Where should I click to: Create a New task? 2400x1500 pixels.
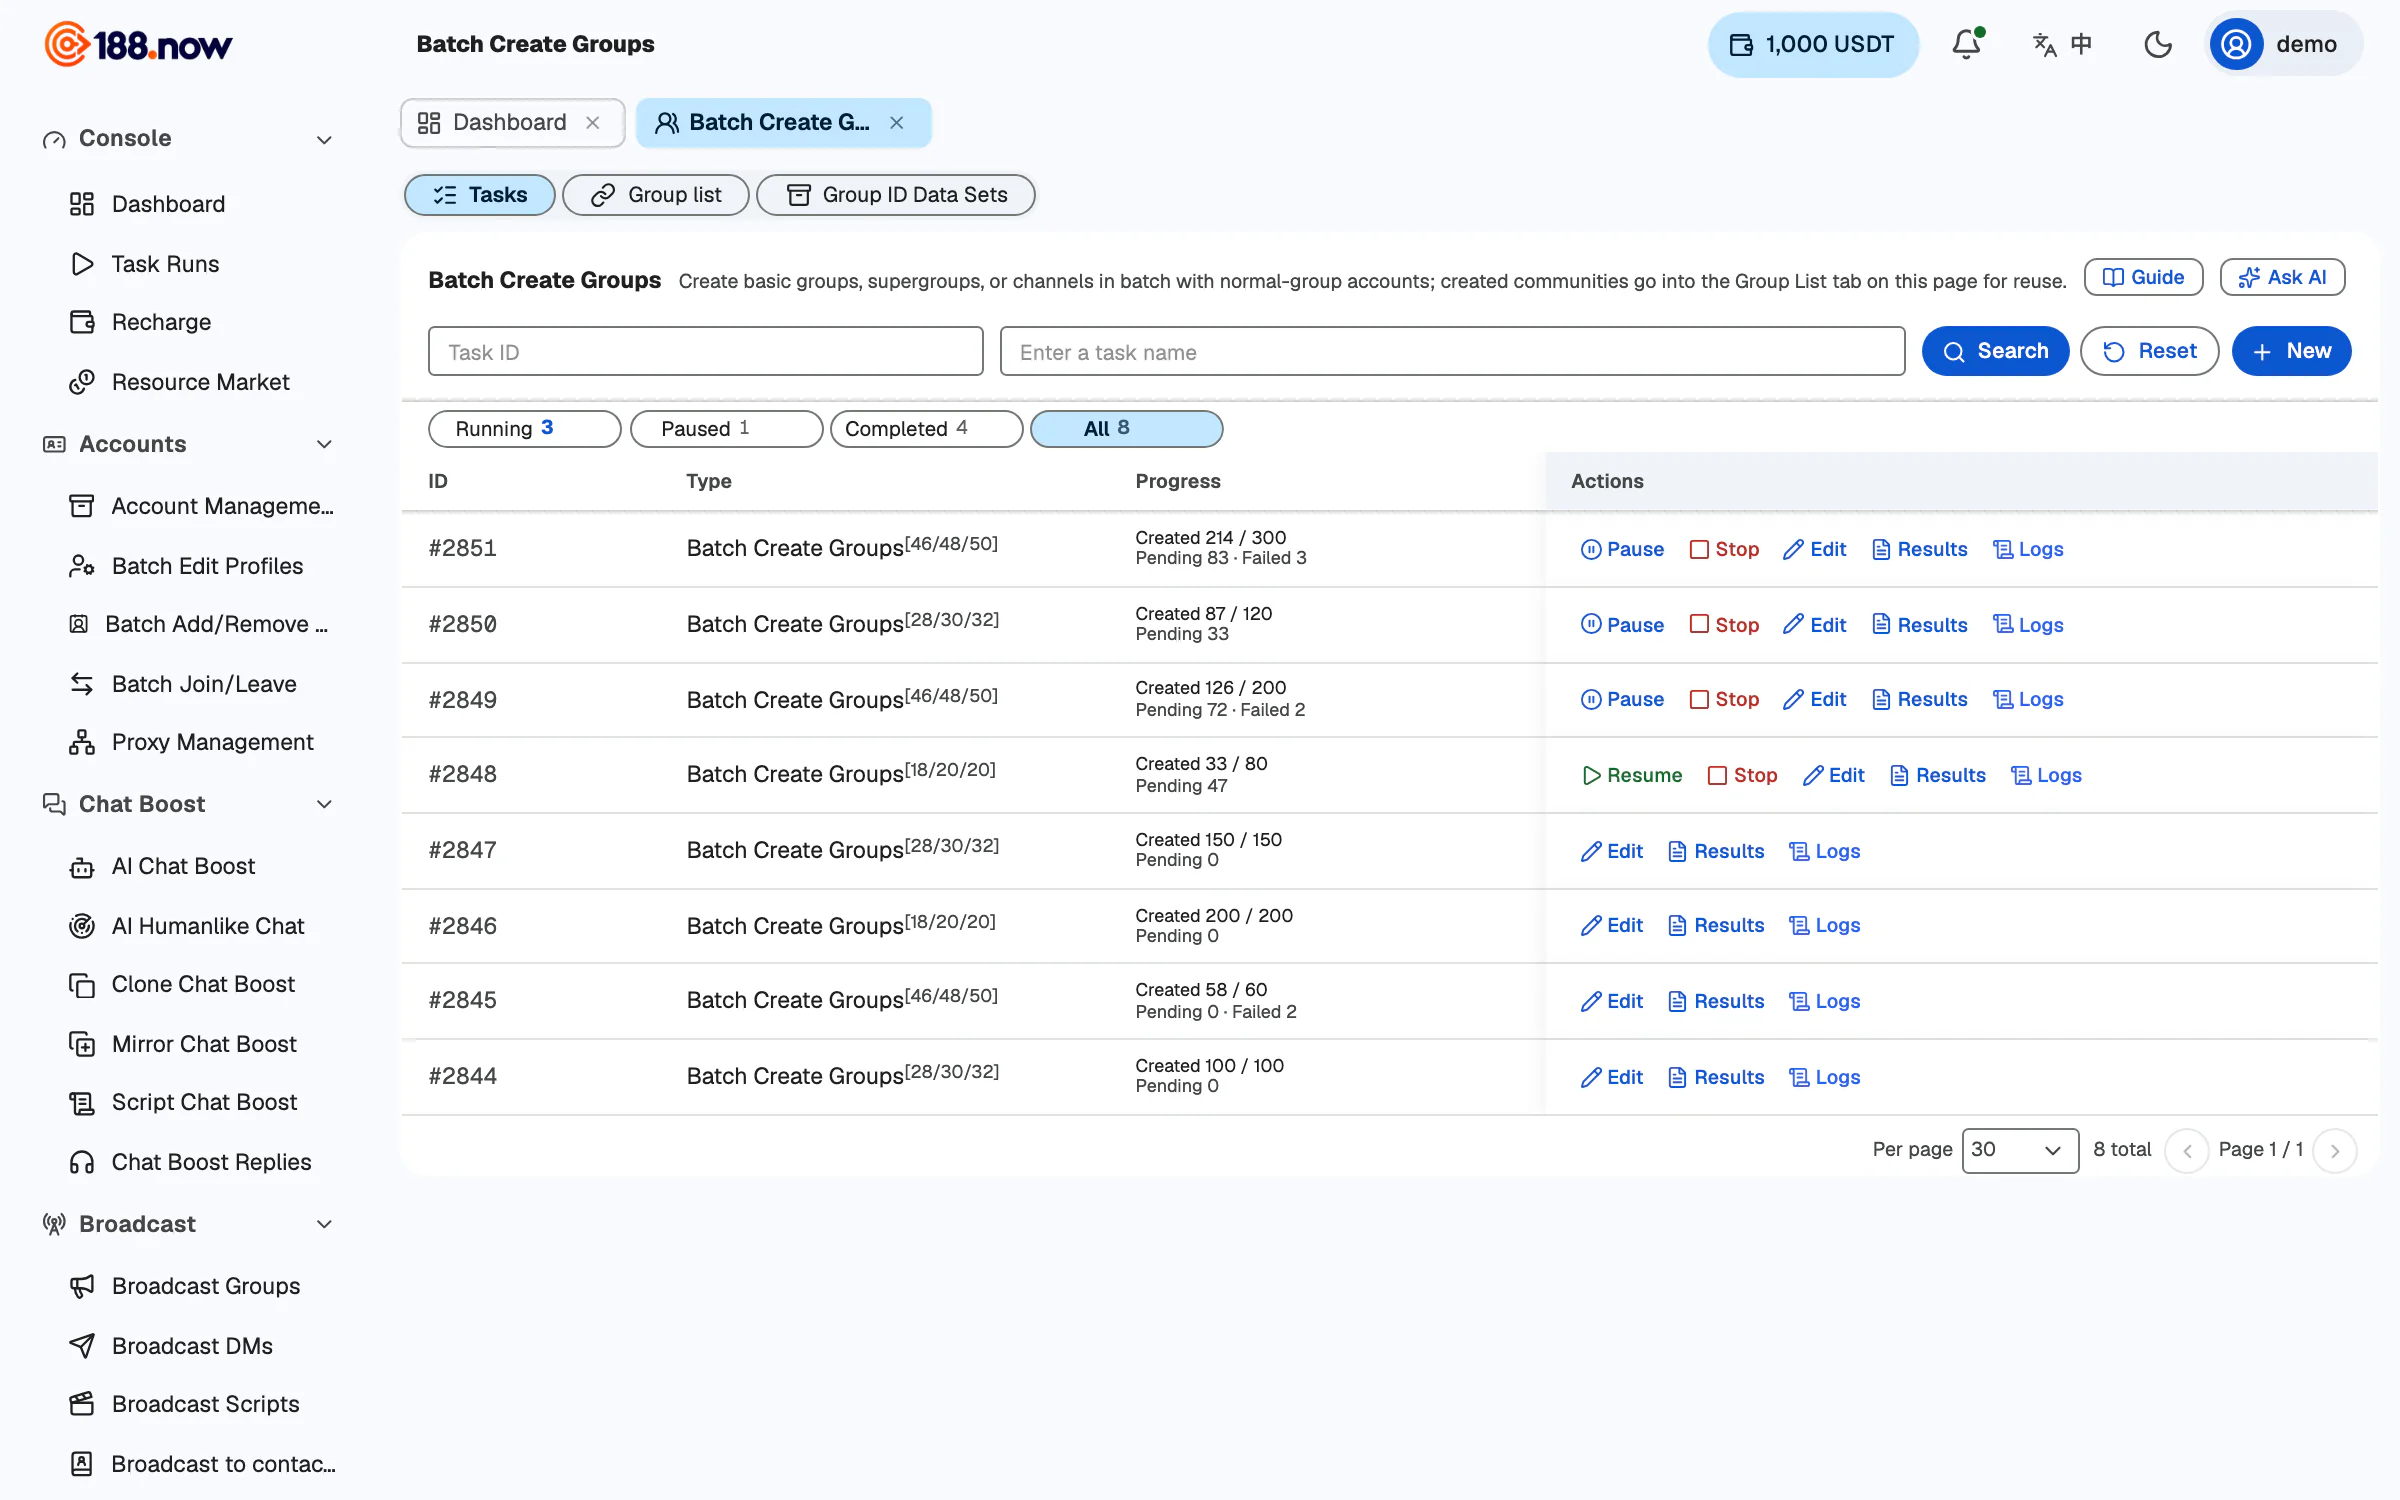pos(2291,351)
